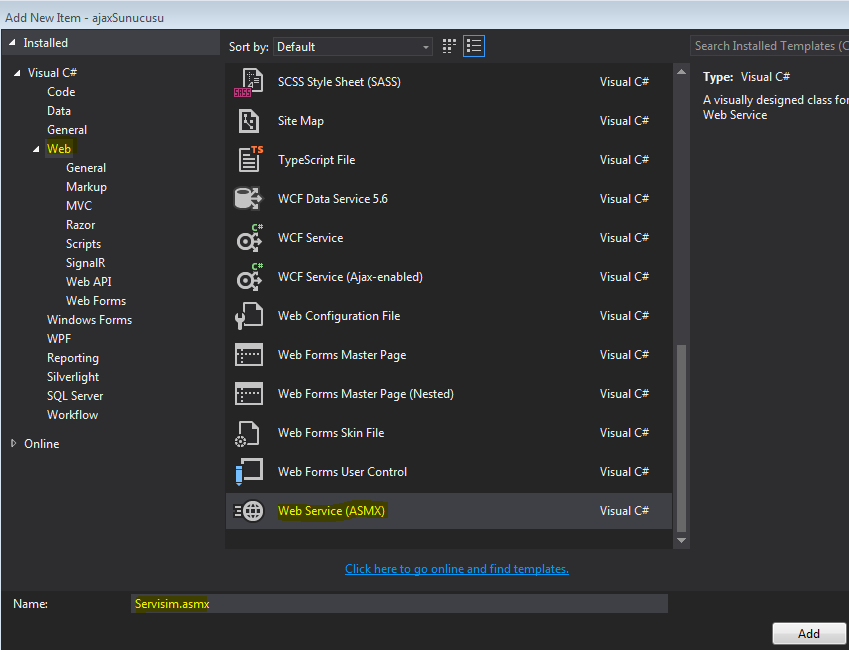Image resolution: width=849 pixels, height=650 pixels.
Task: Click Visual C# in the SCSS Style Sheet row
Action: [x=624, y=82]
